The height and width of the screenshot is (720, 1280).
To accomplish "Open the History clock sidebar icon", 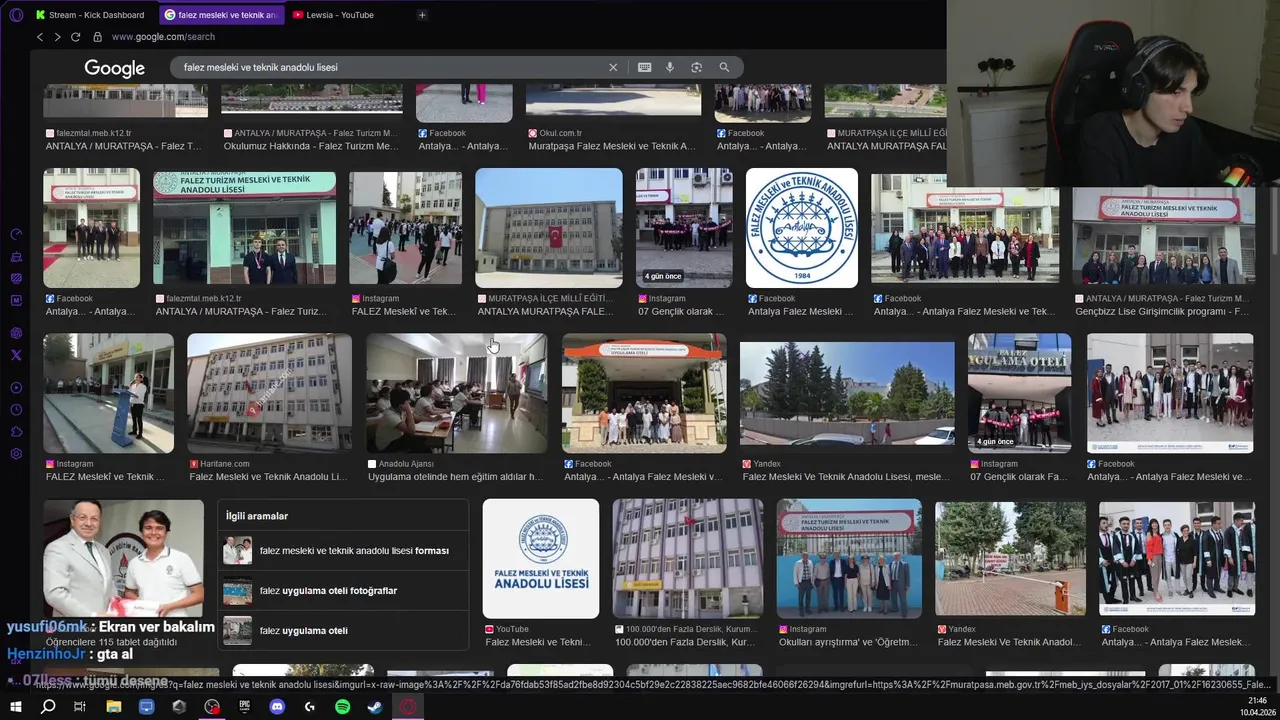I will (16, 410).
